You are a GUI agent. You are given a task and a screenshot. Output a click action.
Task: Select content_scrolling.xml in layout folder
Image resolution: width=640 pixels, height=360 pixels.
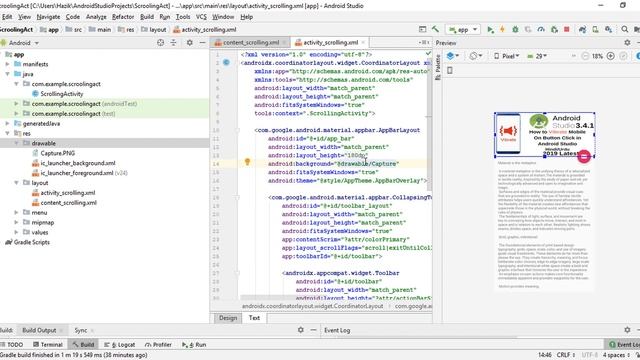tap(69, 202)
